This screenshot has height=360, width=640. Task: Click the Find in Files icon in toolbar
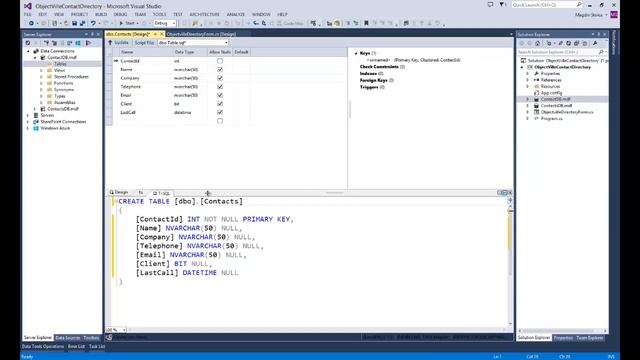(195, 23)
